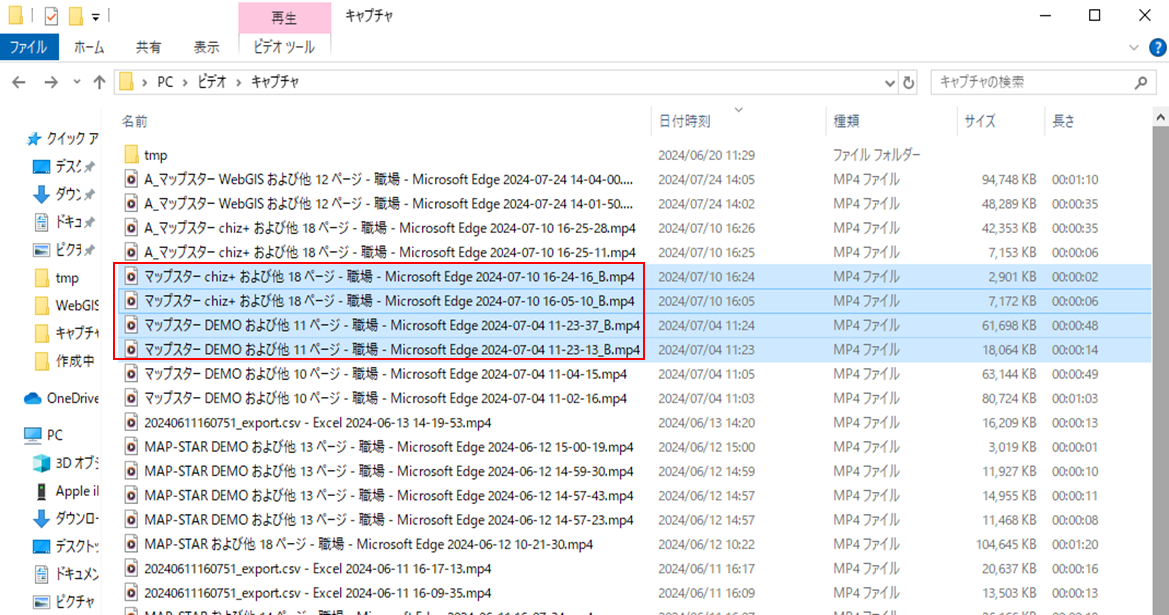This screenshot has width=1169, height=615.
Task: Switch to the ホーム ribbon tab
Action: (x=89, y=47)
